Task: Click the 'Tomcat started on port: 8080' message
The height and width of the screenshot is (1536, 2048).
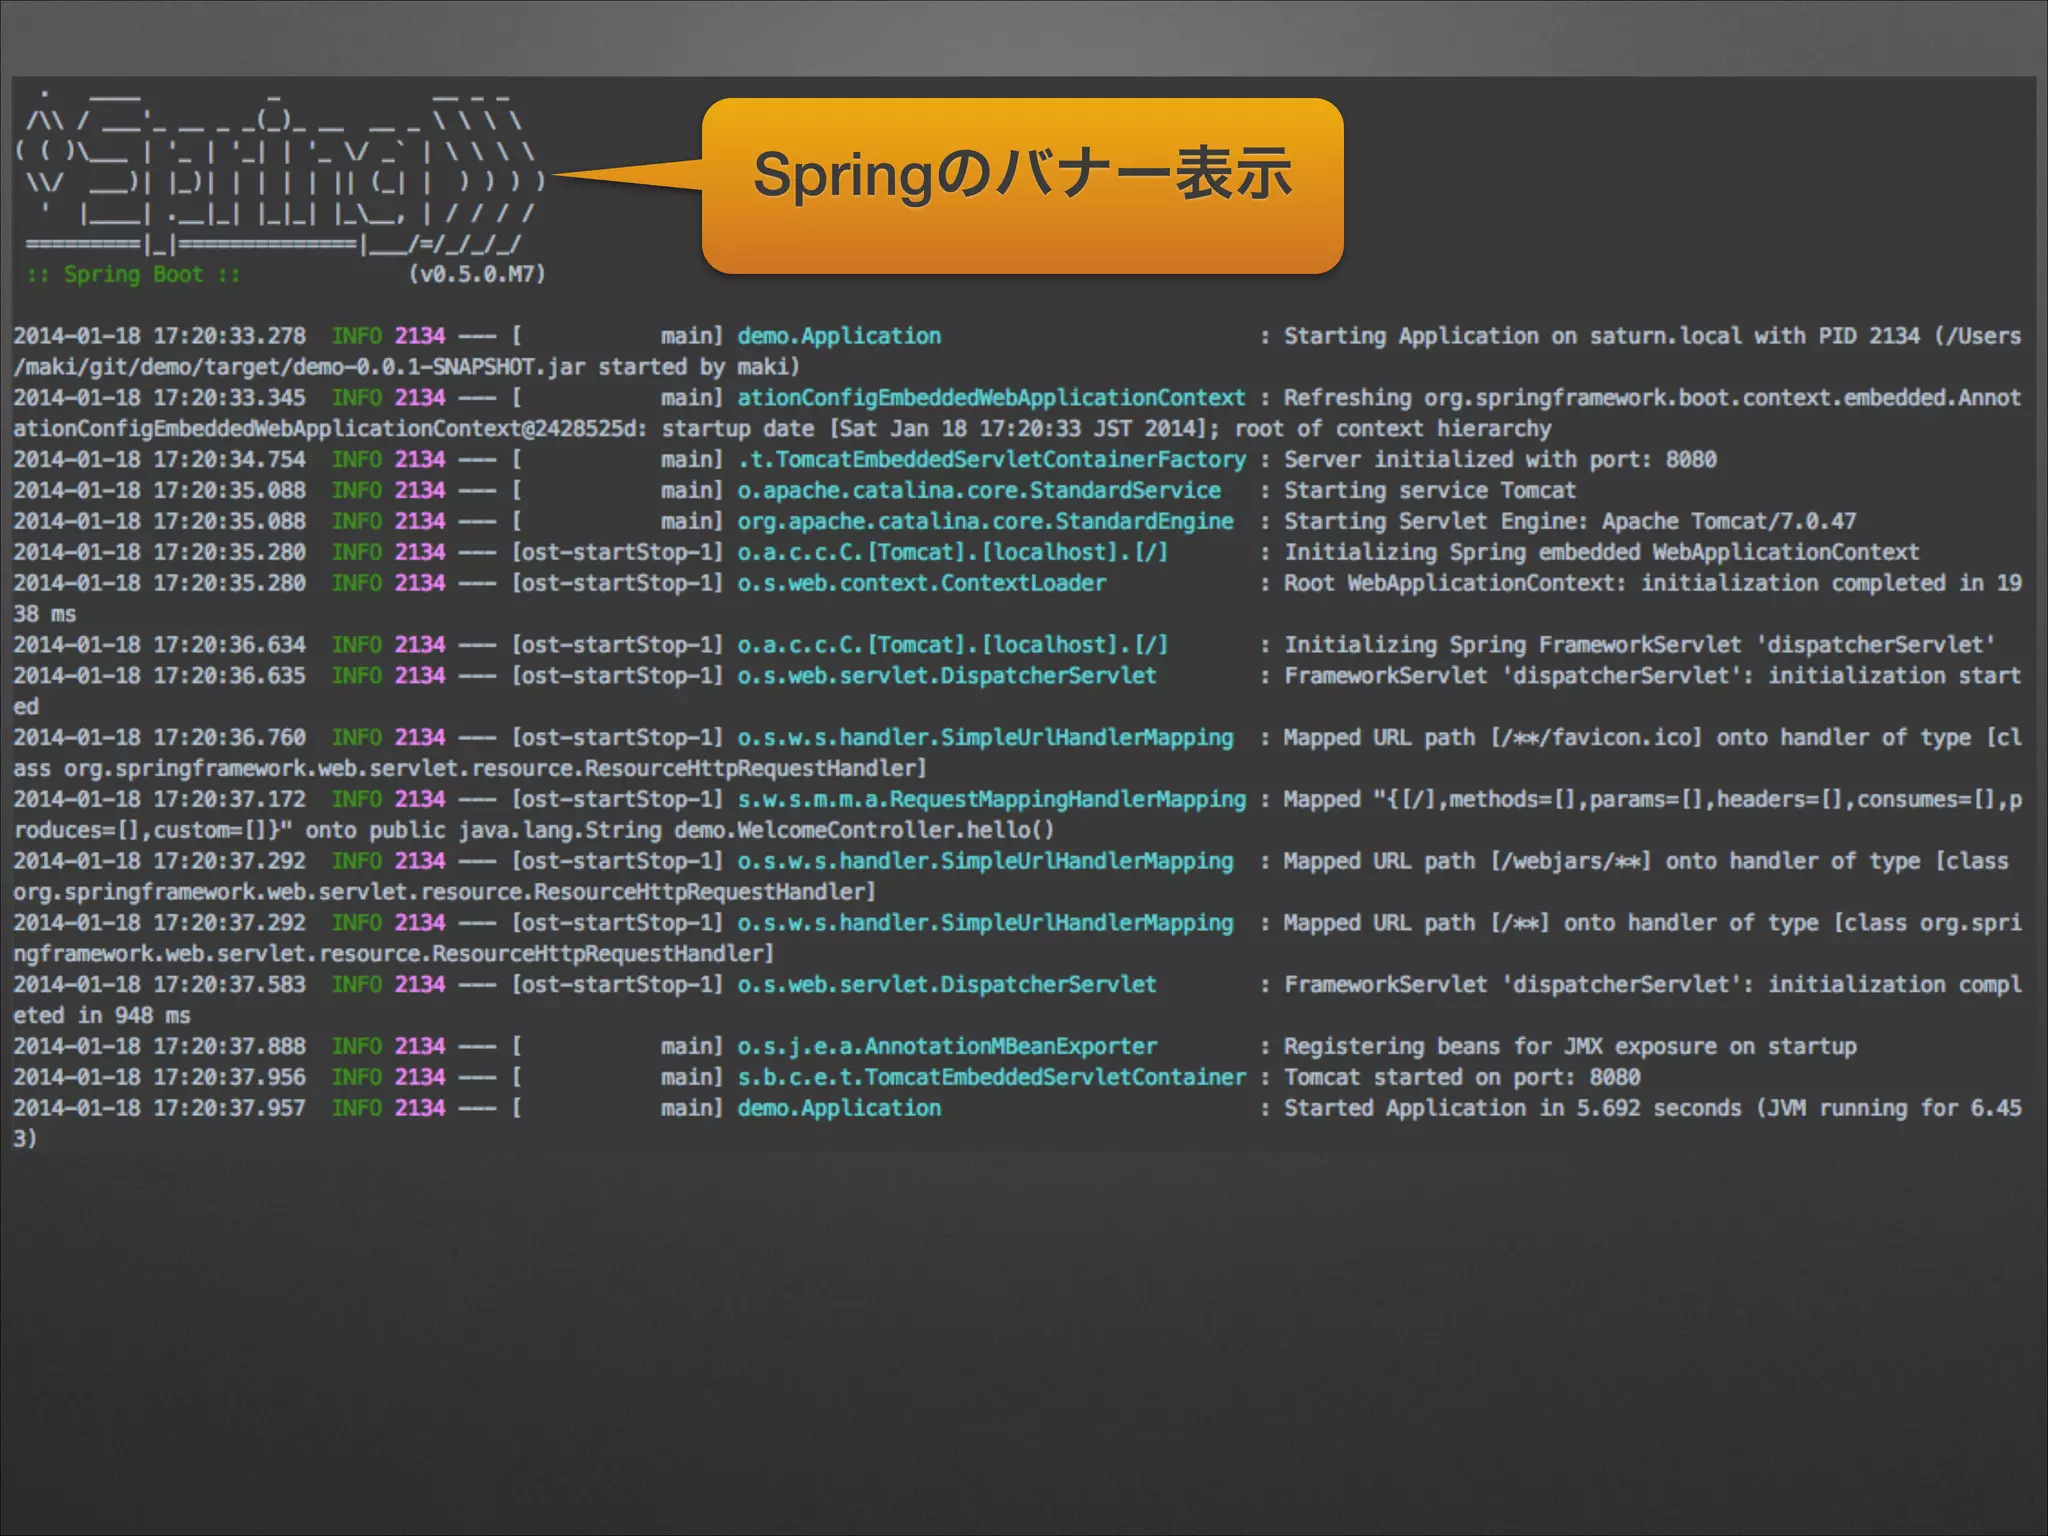Action: click(1462, 1077)
